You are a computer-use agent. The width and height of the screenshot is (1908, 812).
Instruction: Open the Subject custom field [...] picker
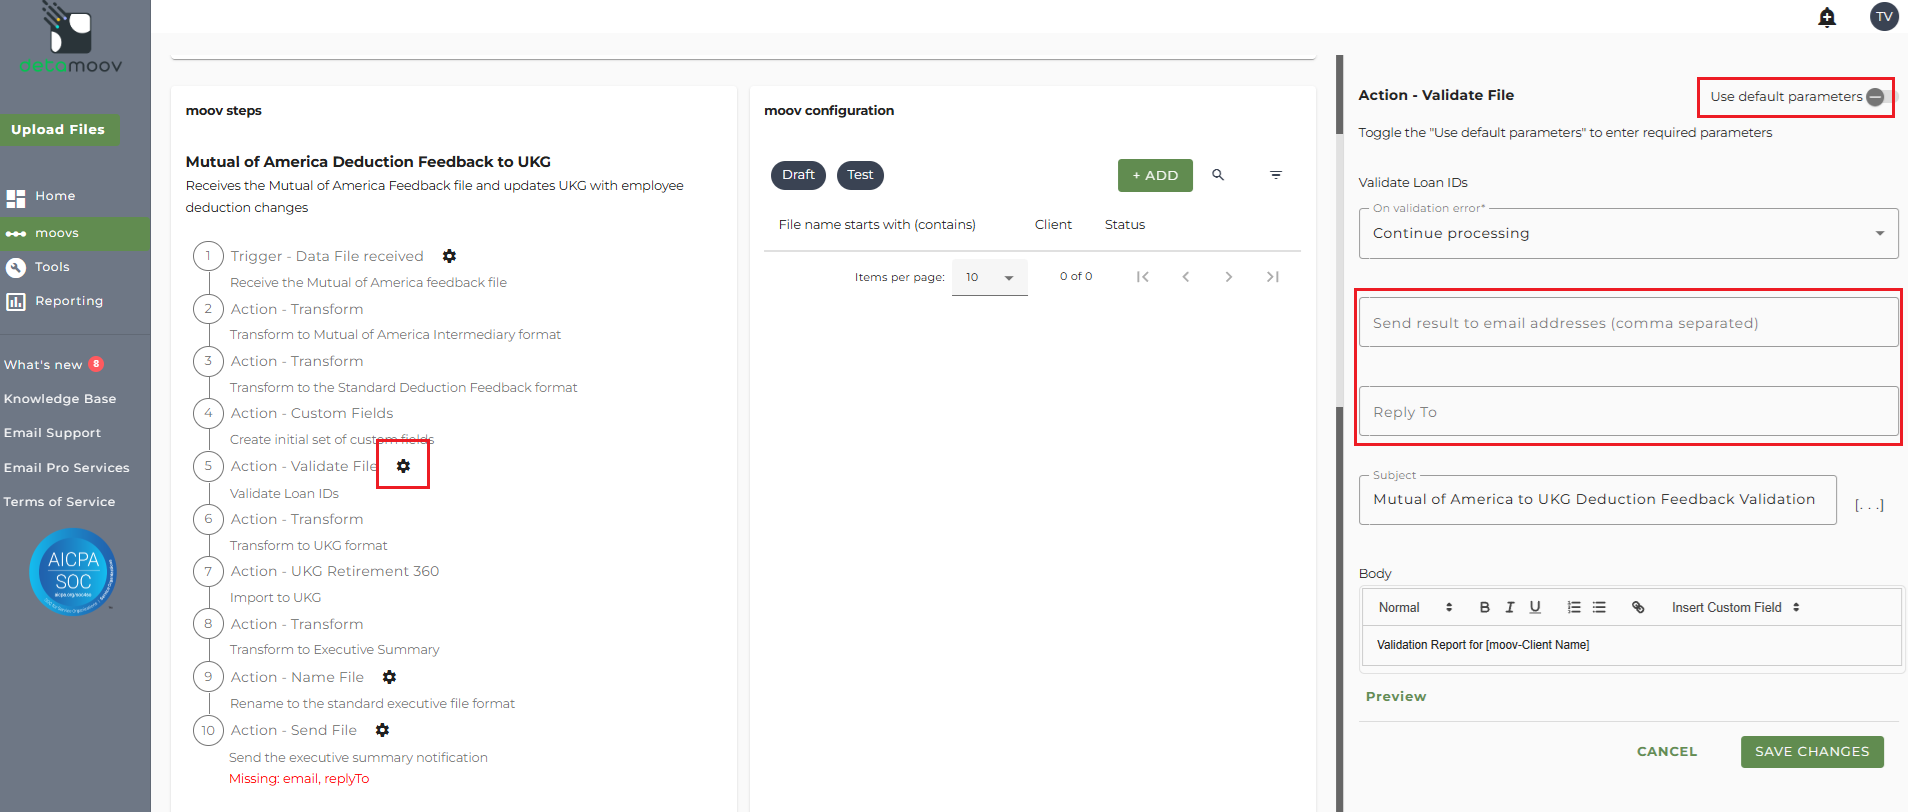click(1869, 505)
